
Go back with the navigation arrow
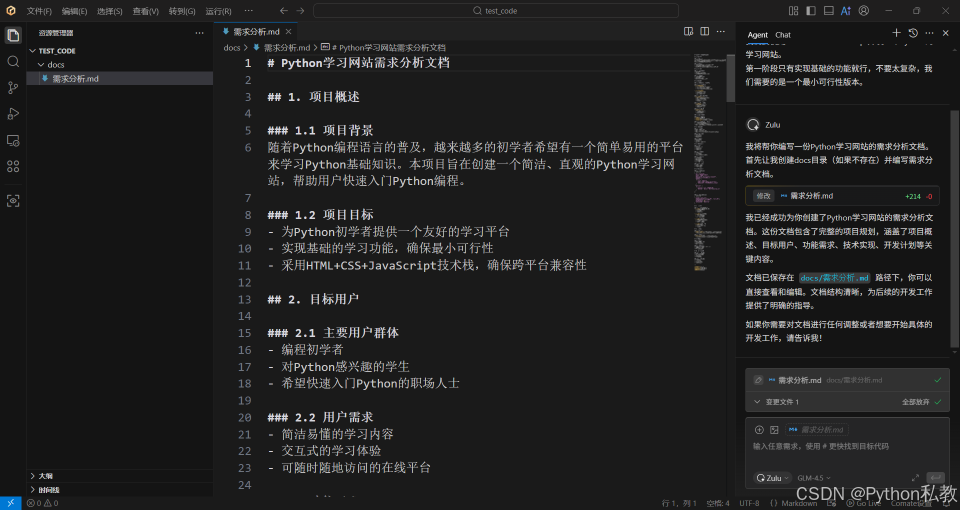click(x=283, y=10)
